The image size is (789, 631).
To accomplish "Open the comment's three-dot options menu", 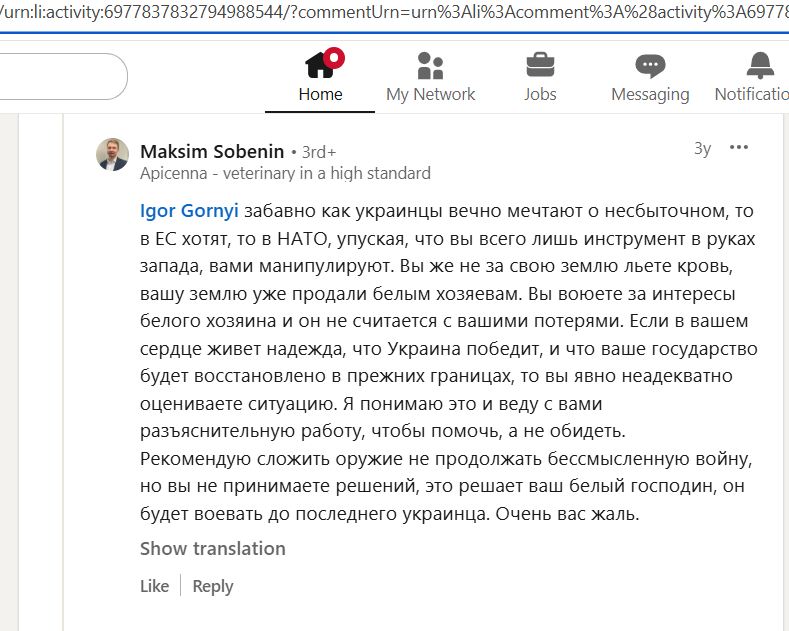I will 739,148.
